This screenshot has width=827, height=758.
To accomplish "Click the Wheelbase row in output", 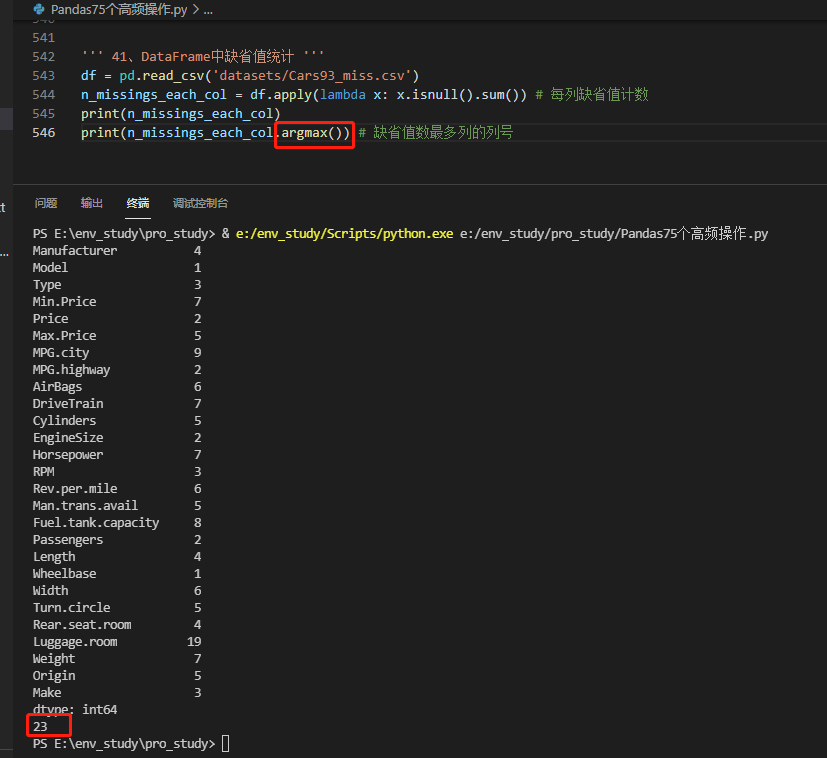I will point(117,574).
